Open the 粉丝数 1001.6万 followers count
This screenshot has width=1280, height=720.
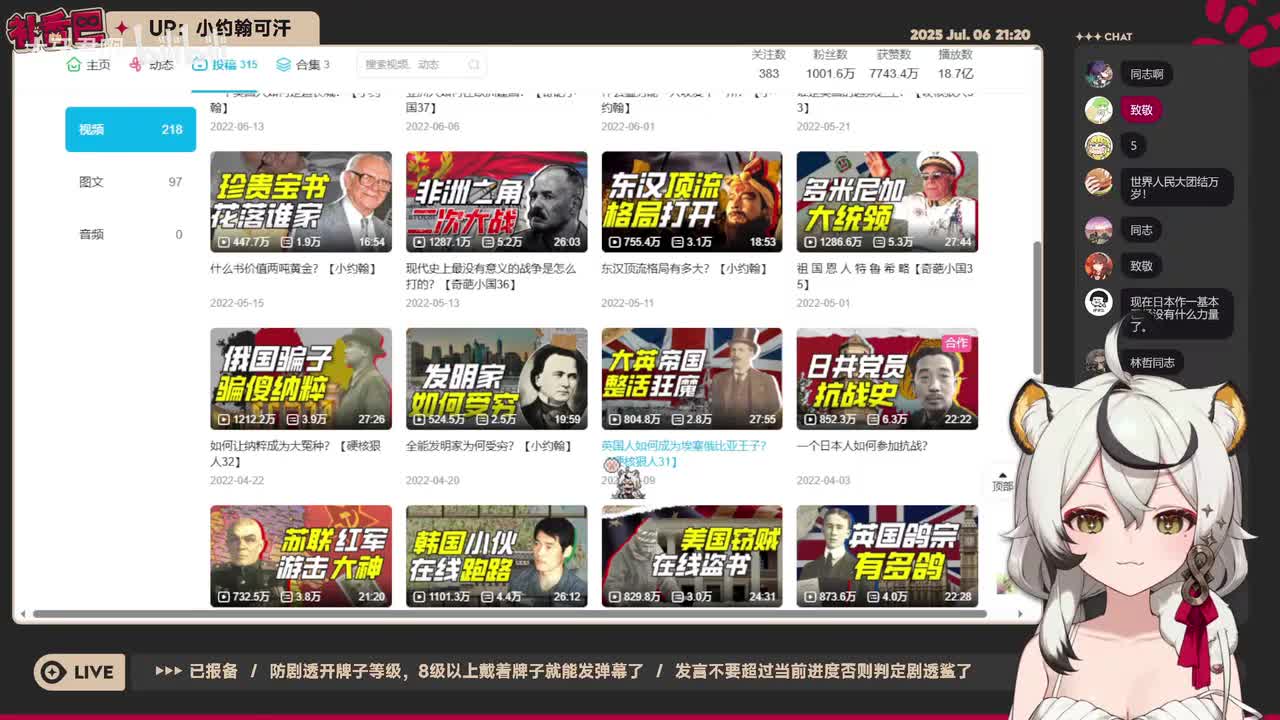click(830, 64)
